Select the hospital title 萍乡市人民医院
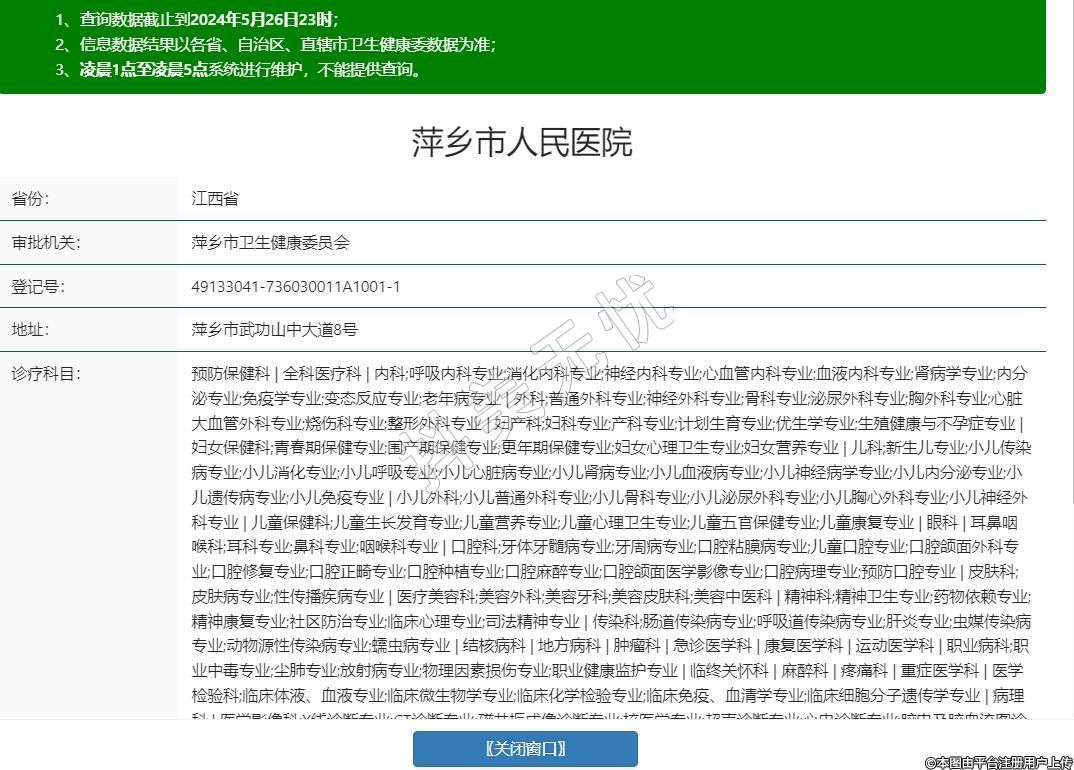The image size is (1074, 770). (522, 143)
